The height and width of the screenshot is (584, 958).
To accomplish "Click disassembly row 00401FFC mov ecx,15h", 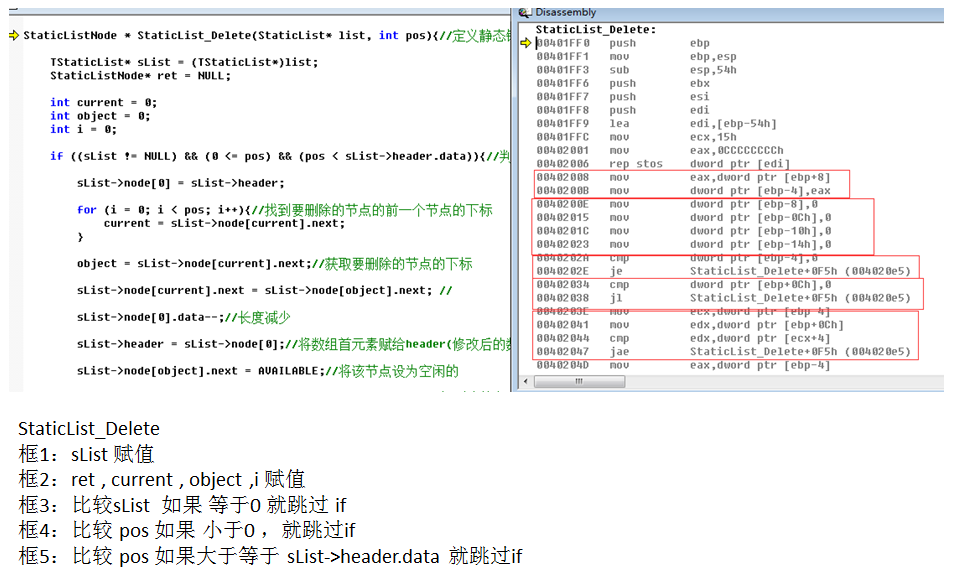I will 637,137.
